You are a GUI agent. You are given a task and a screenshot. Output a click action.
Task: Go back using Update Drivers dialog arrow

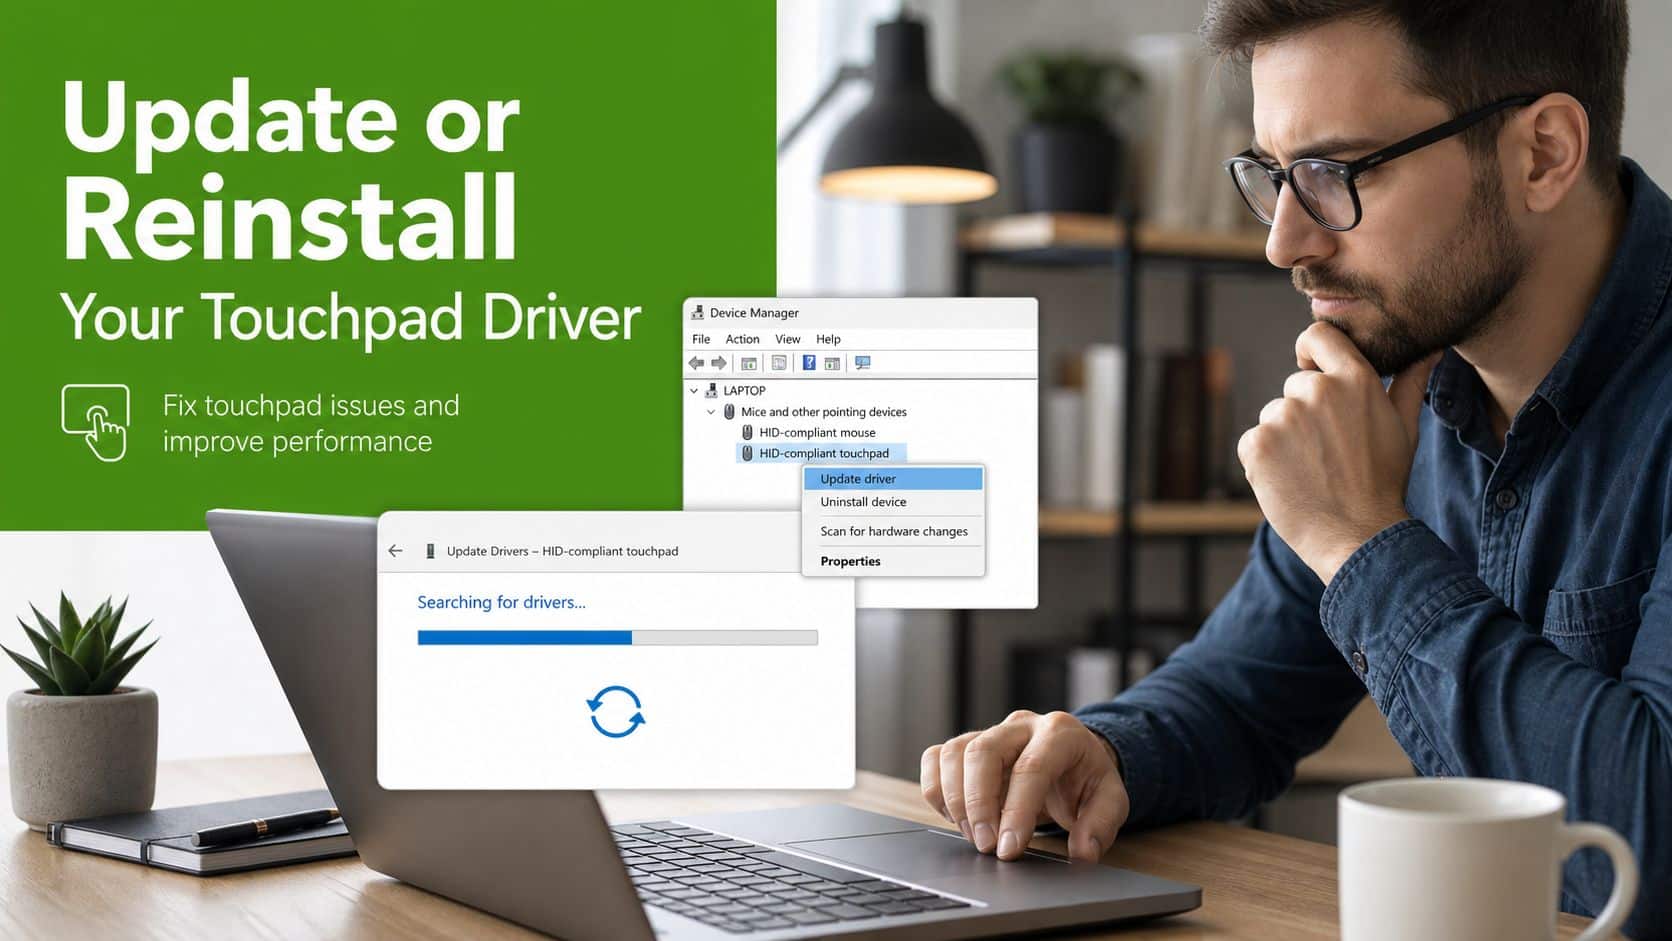396,551
